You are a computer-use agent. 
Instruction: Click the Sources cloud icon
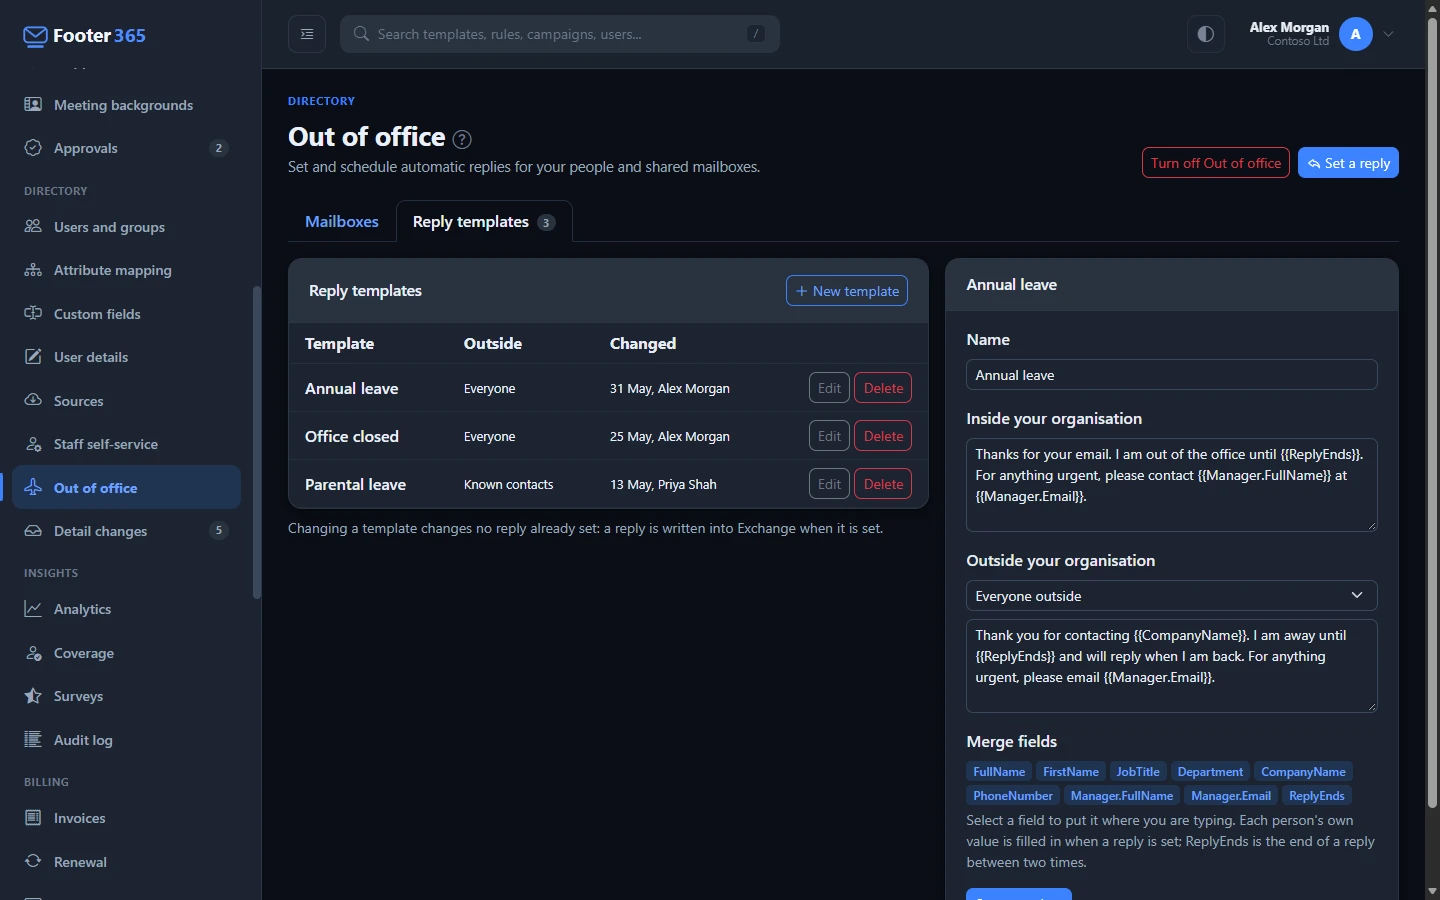point(33,401)
